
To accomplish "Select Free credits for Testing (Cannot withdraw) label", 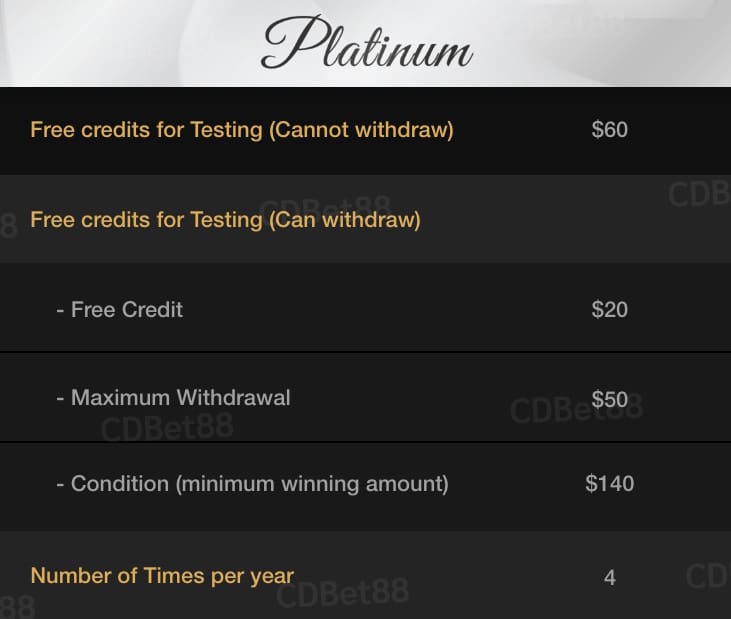I will point(242,130).
